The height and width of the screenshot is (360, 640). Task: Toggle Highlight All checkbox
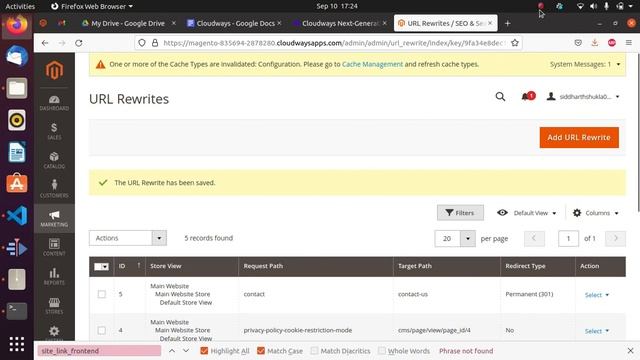pyautogui.click(x=204, y=351)
